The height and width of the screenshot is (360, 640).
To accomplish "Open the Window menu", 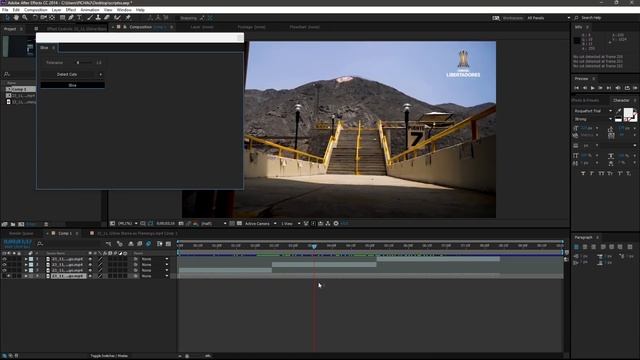I will 124,10.
